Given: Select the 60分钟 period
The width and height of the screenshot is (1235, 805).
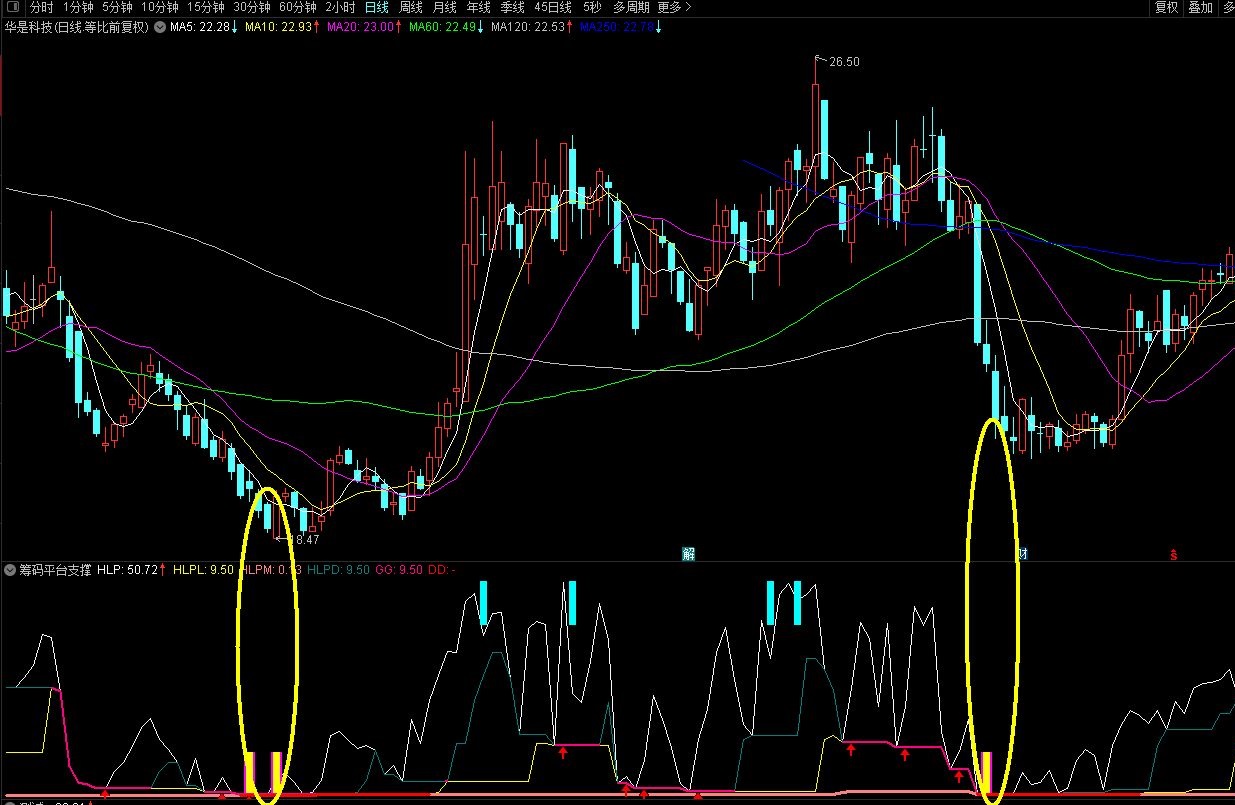Looking at the screenshot, I should click(298, 7).
